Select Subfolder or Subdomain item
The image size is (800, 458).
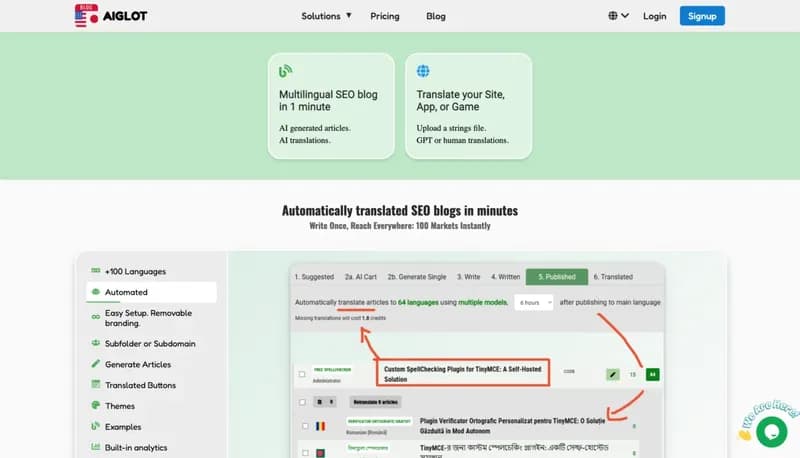(x=151, y=343)
